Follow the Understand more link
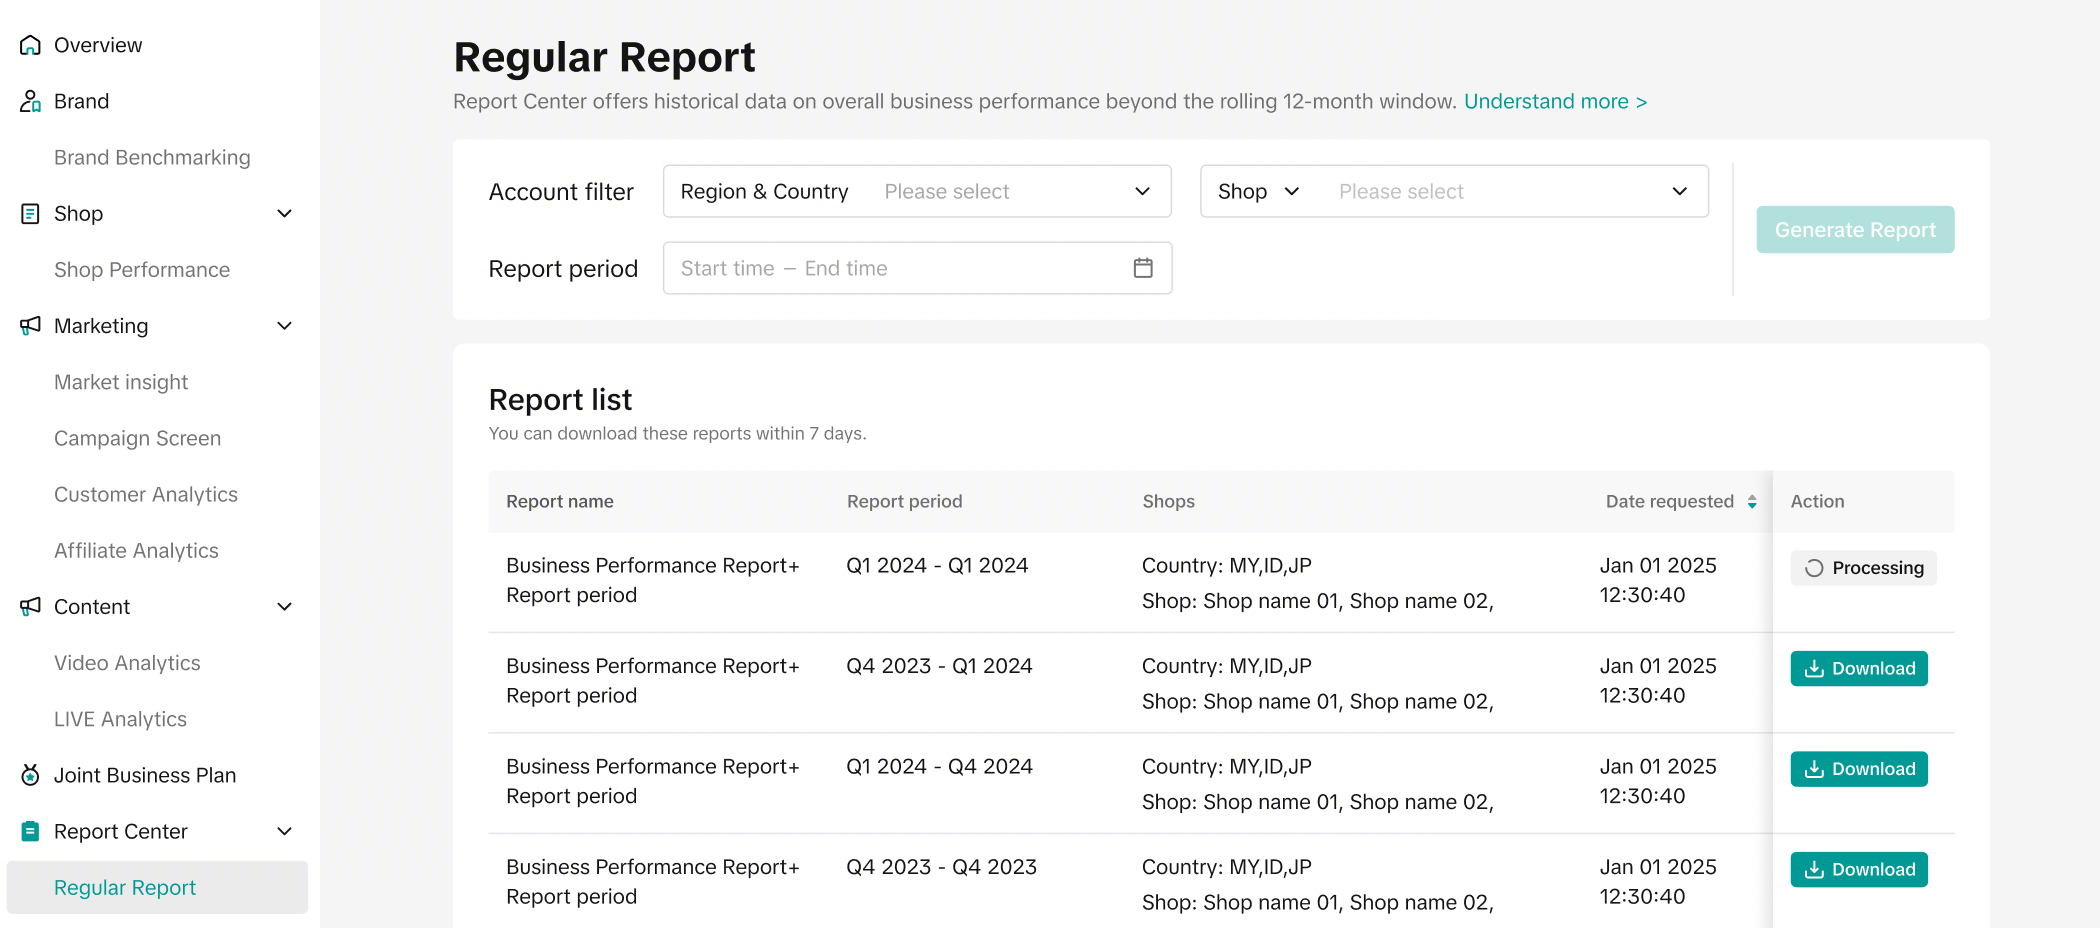The height and width of the screenshot is (928, 2100). pyautogui.click(x=1555, y=102)
